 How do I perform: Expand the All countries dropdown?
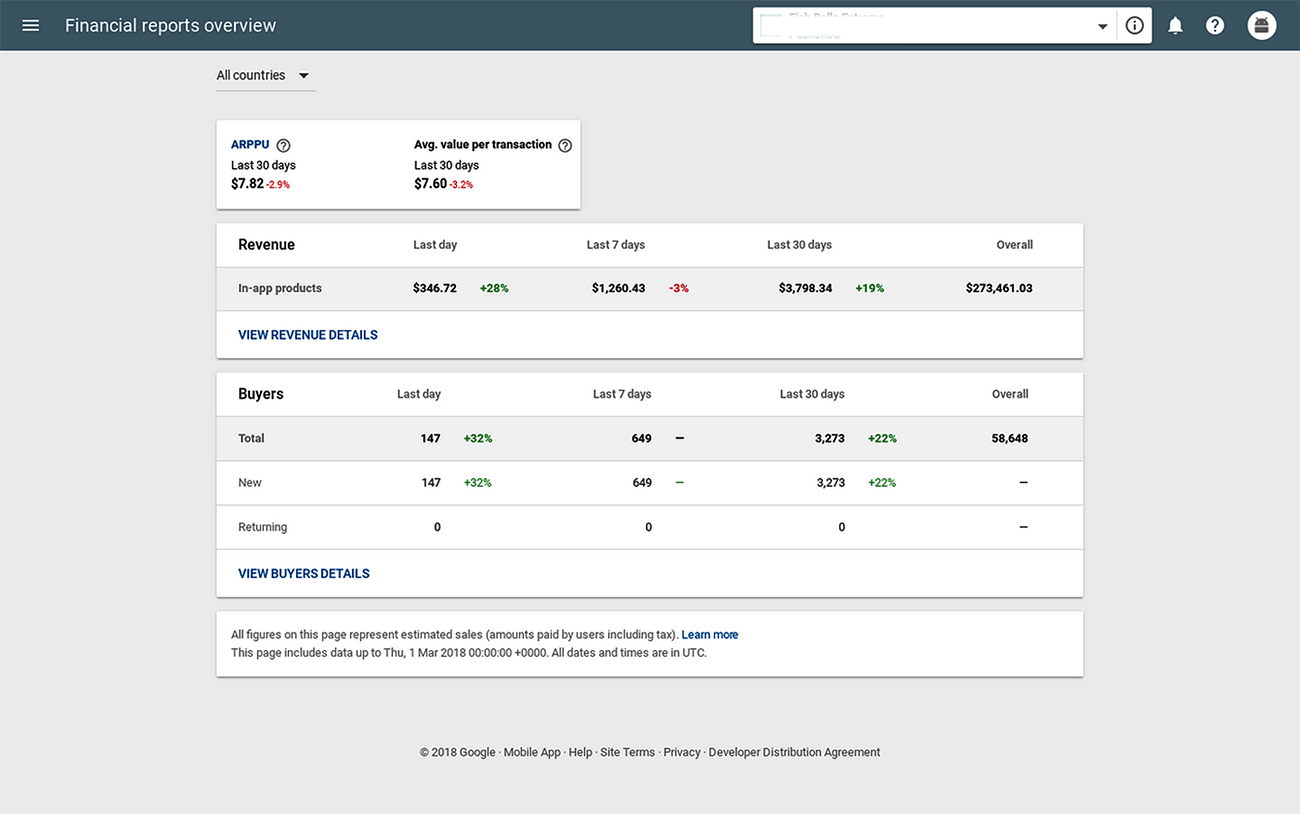(x=265, y=76)
